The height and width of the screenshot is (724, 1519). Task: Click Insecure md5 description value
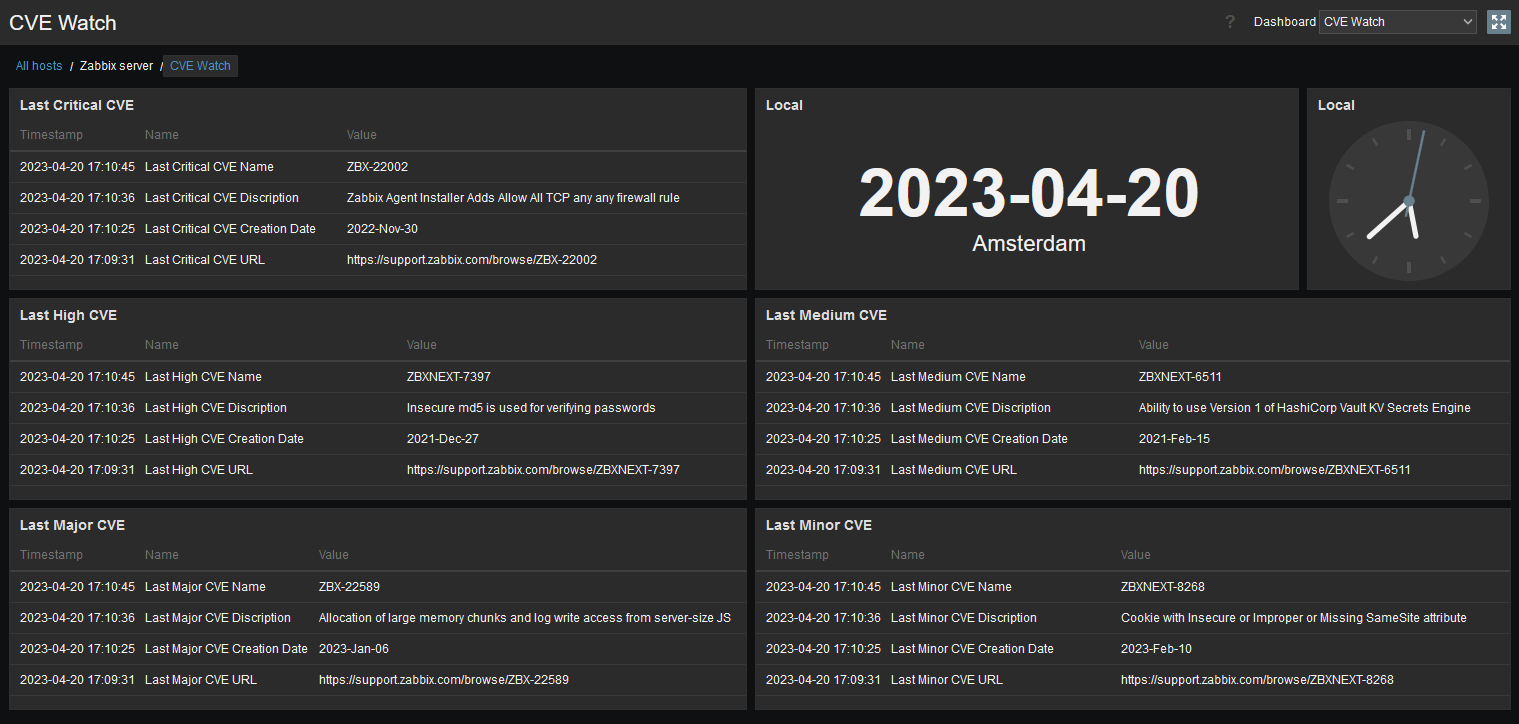click(x=531, y=408)
